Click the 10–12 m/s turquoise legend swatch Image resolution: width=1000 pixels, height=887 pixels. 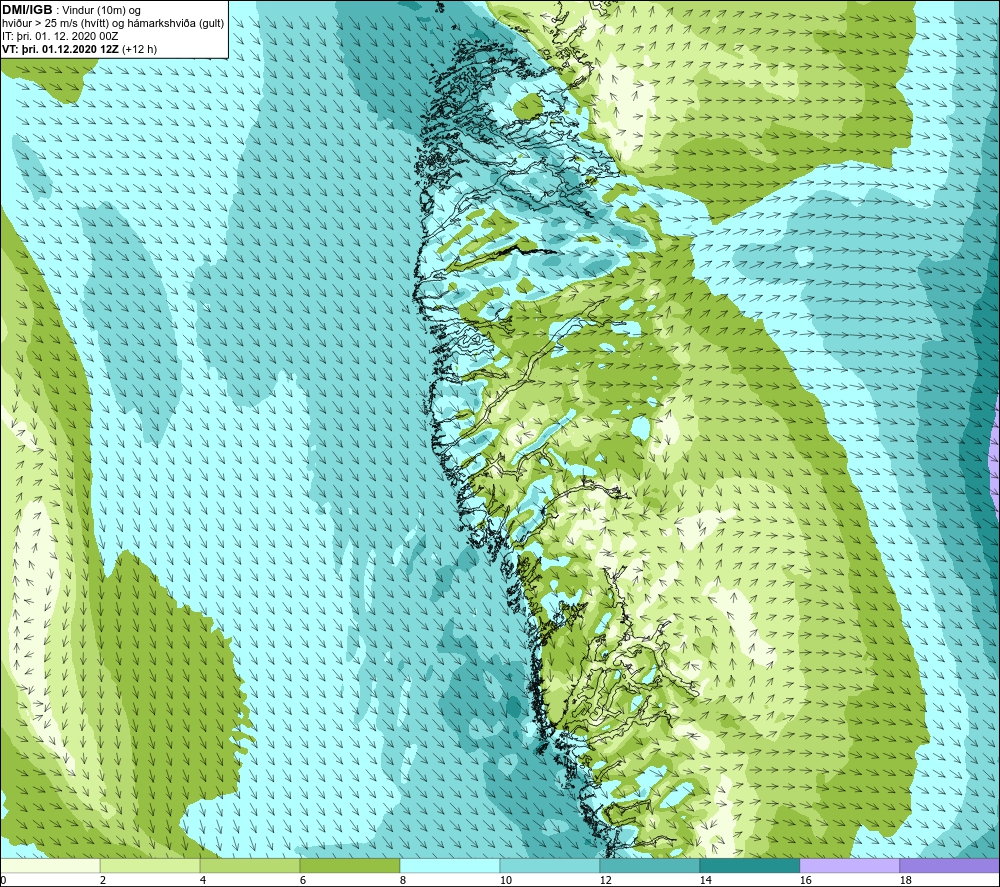coord(550,865)
